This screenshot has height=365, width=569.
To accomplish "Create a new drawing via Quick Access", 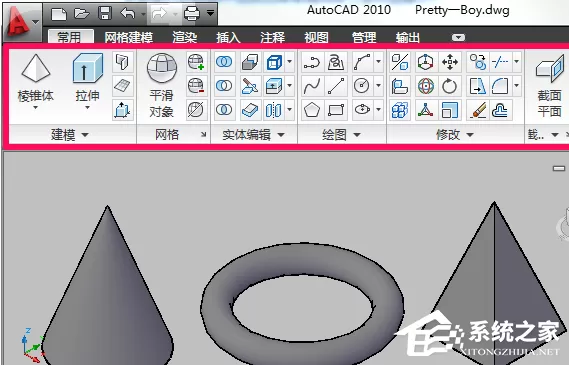I will point(59,14).
